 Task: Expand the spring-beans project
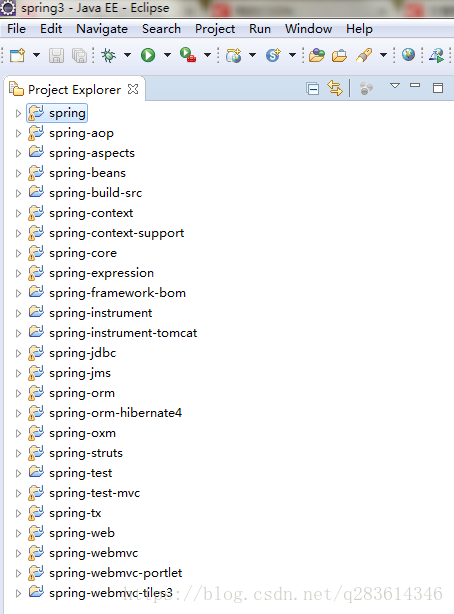18,173
